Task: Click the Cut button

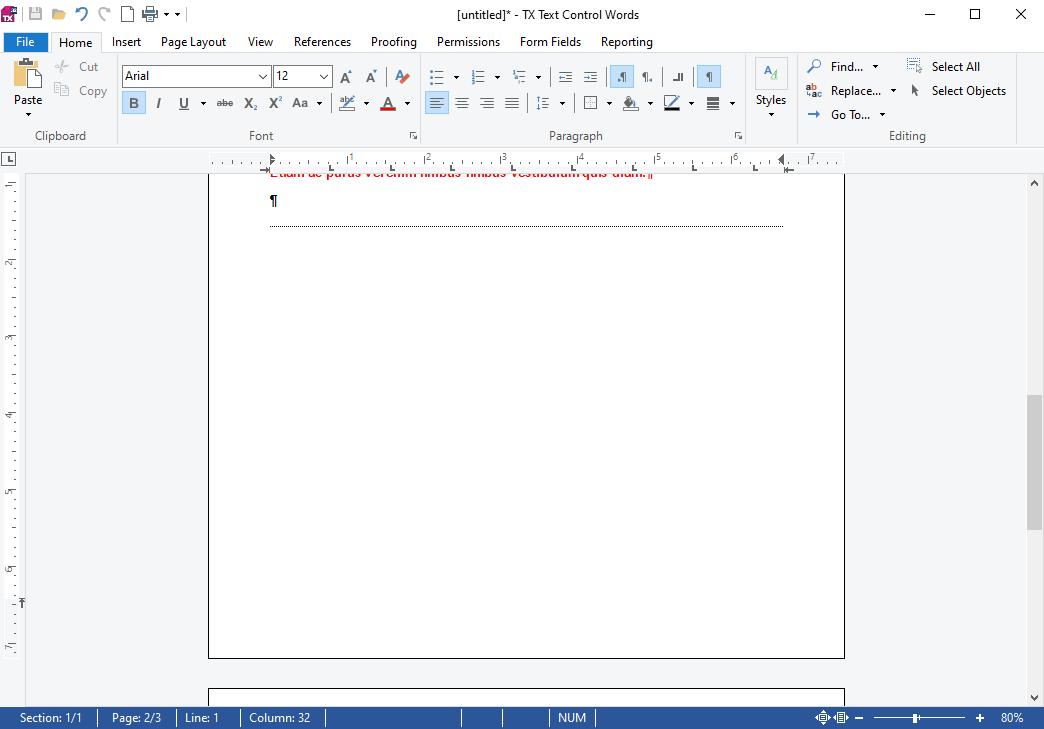Action: [76, 67]
